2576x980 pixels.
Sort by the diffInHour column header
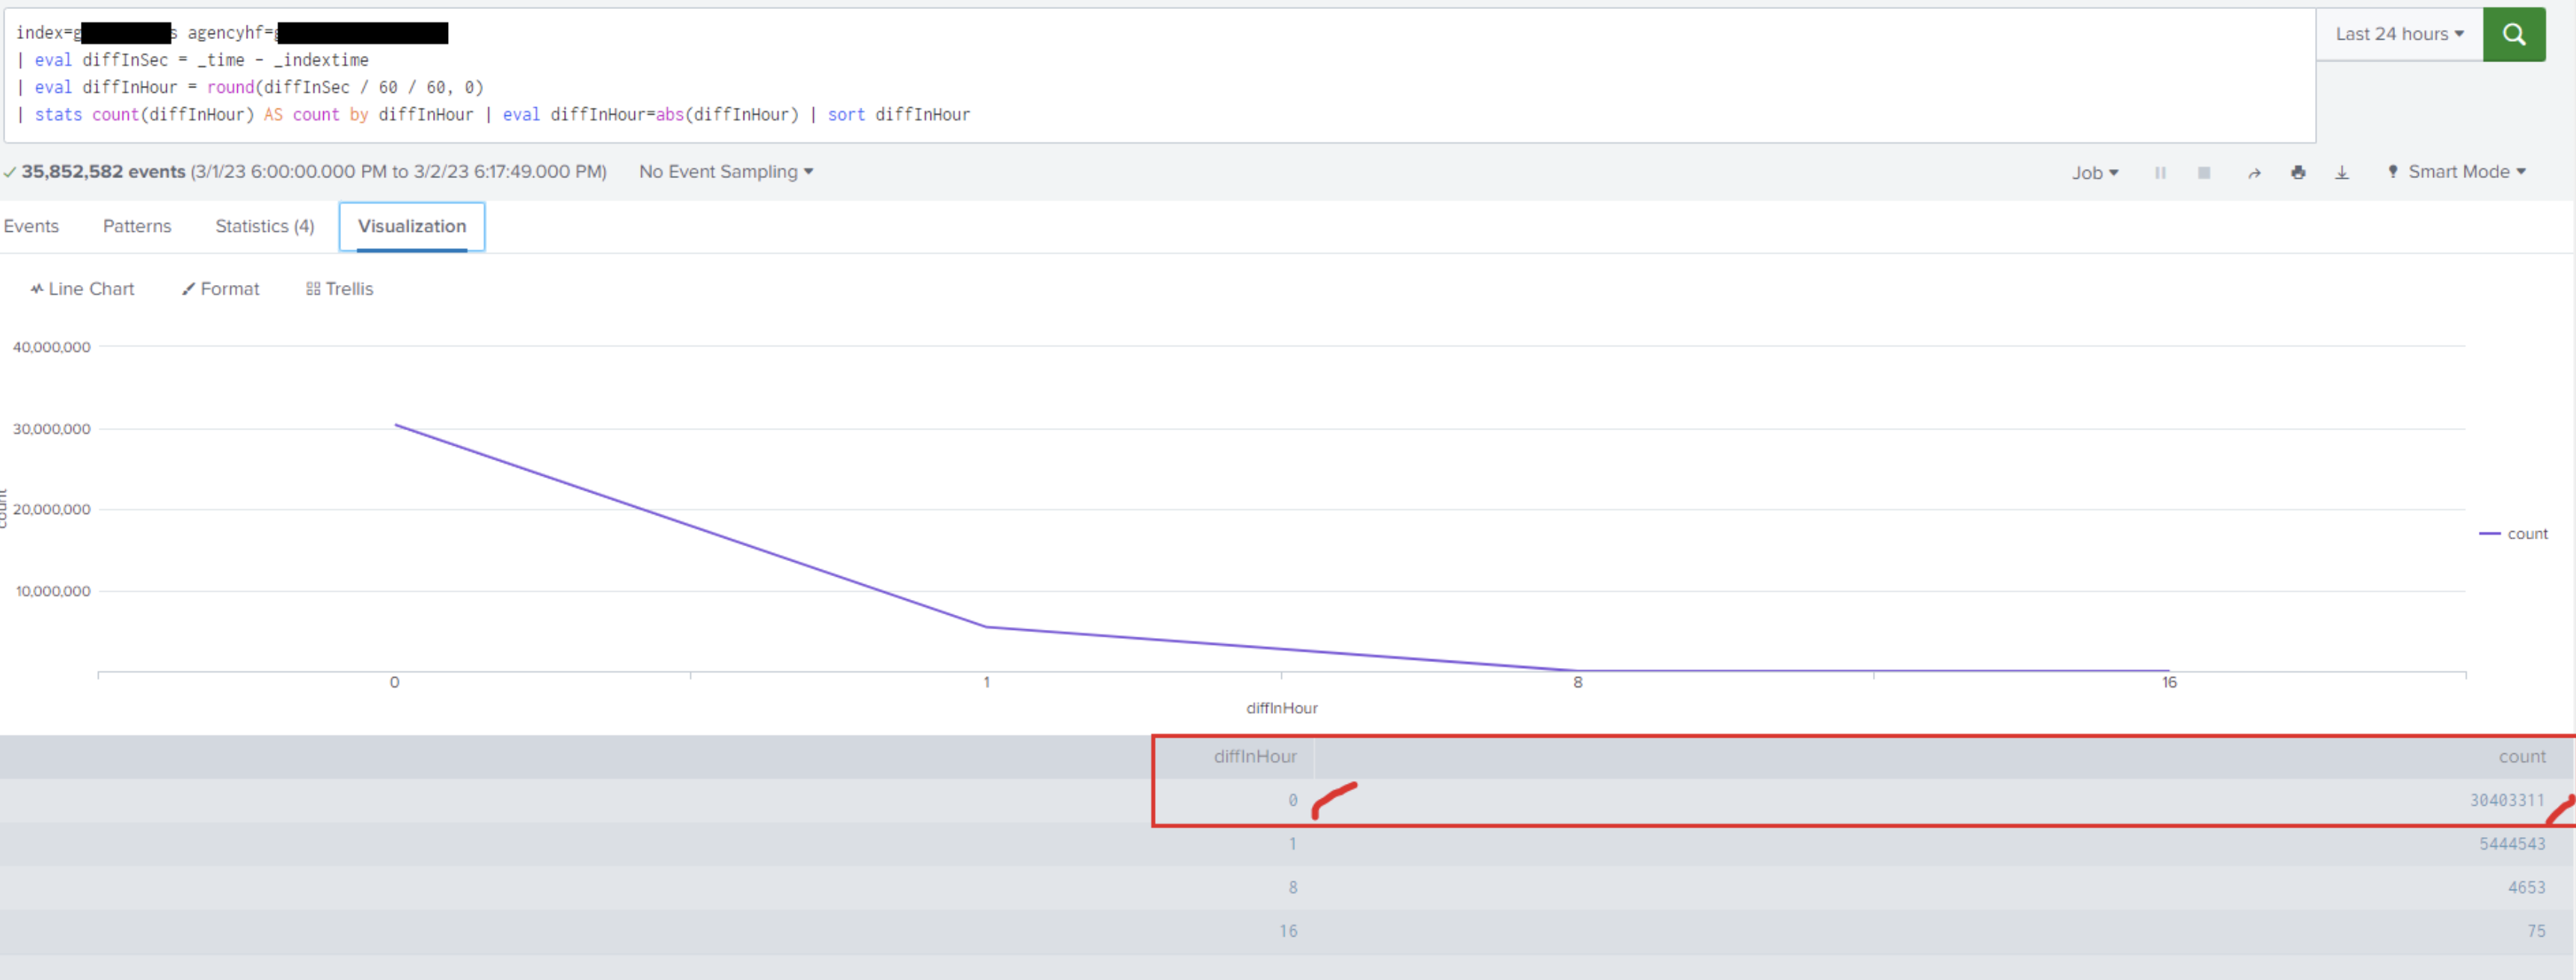click(x=1254, y=757)
